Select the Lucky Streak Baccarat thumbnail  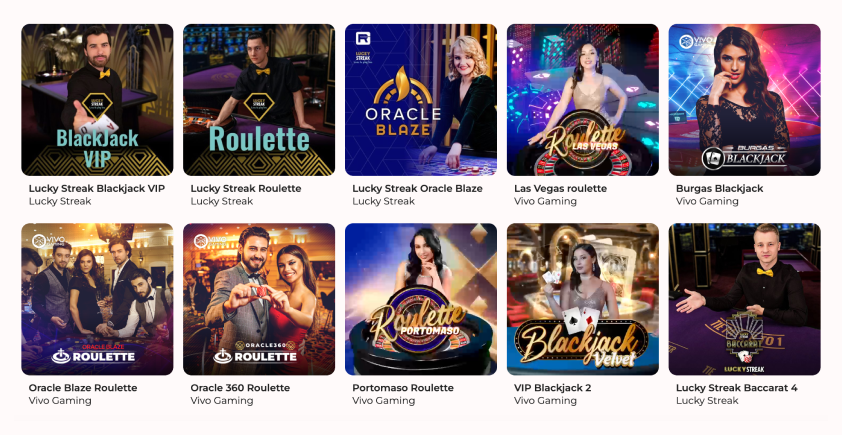tap(744, 299)
